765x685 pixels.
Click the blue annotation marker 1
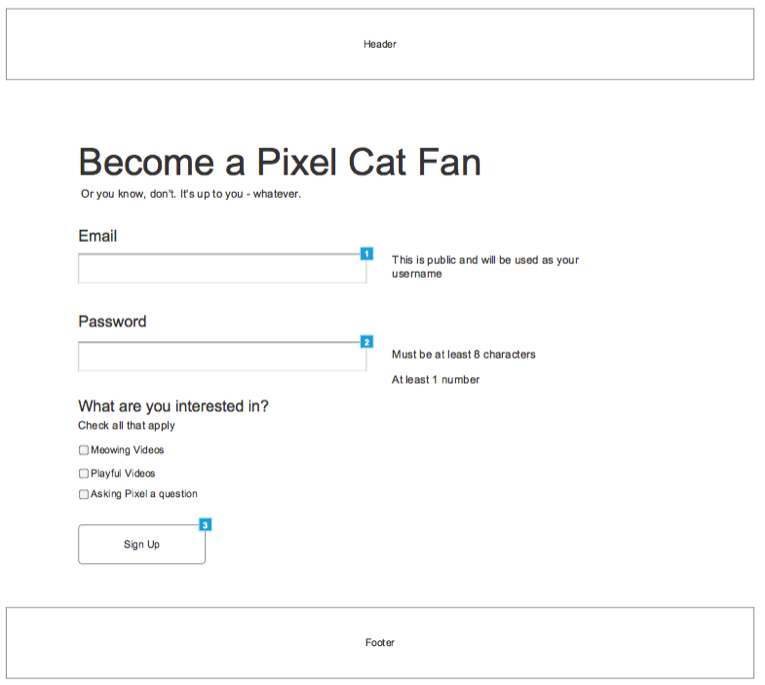[x=366, y=254]
